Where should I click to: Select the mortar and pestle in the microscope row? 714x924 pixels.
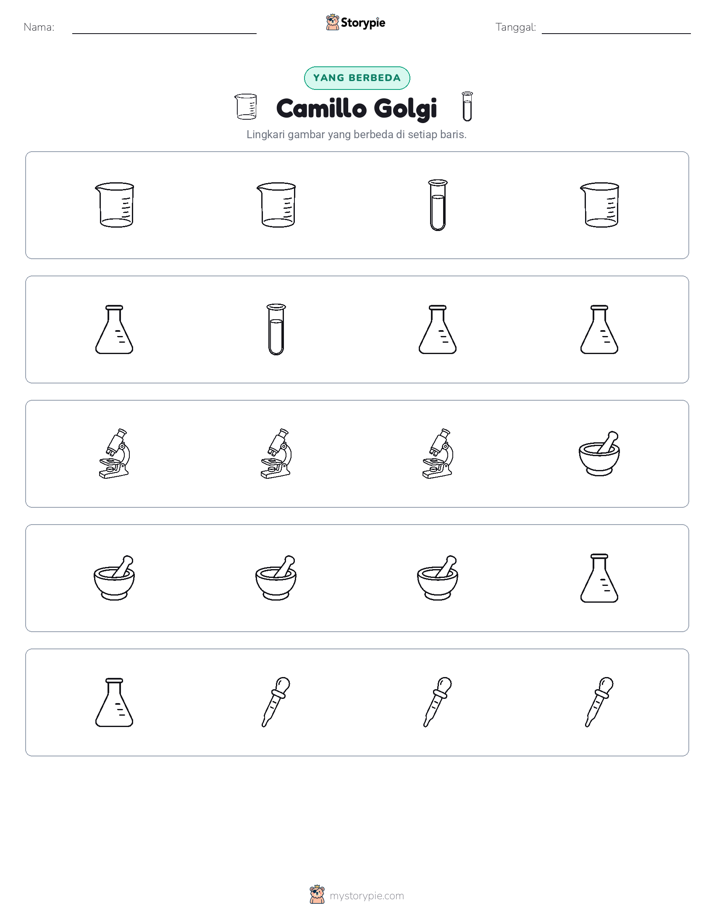click(599, 454)
